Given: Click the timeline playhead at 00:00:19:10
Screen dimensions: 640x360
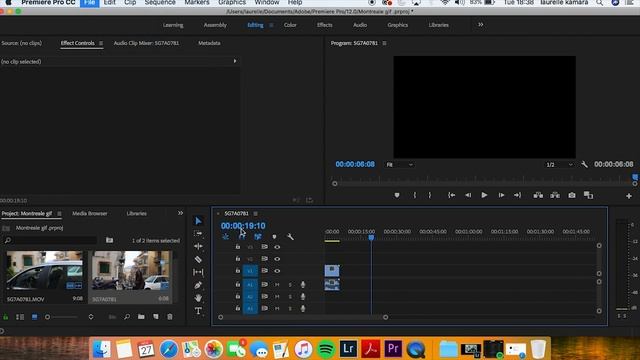Looking at the screenshot, I should [x=371, y=237].
